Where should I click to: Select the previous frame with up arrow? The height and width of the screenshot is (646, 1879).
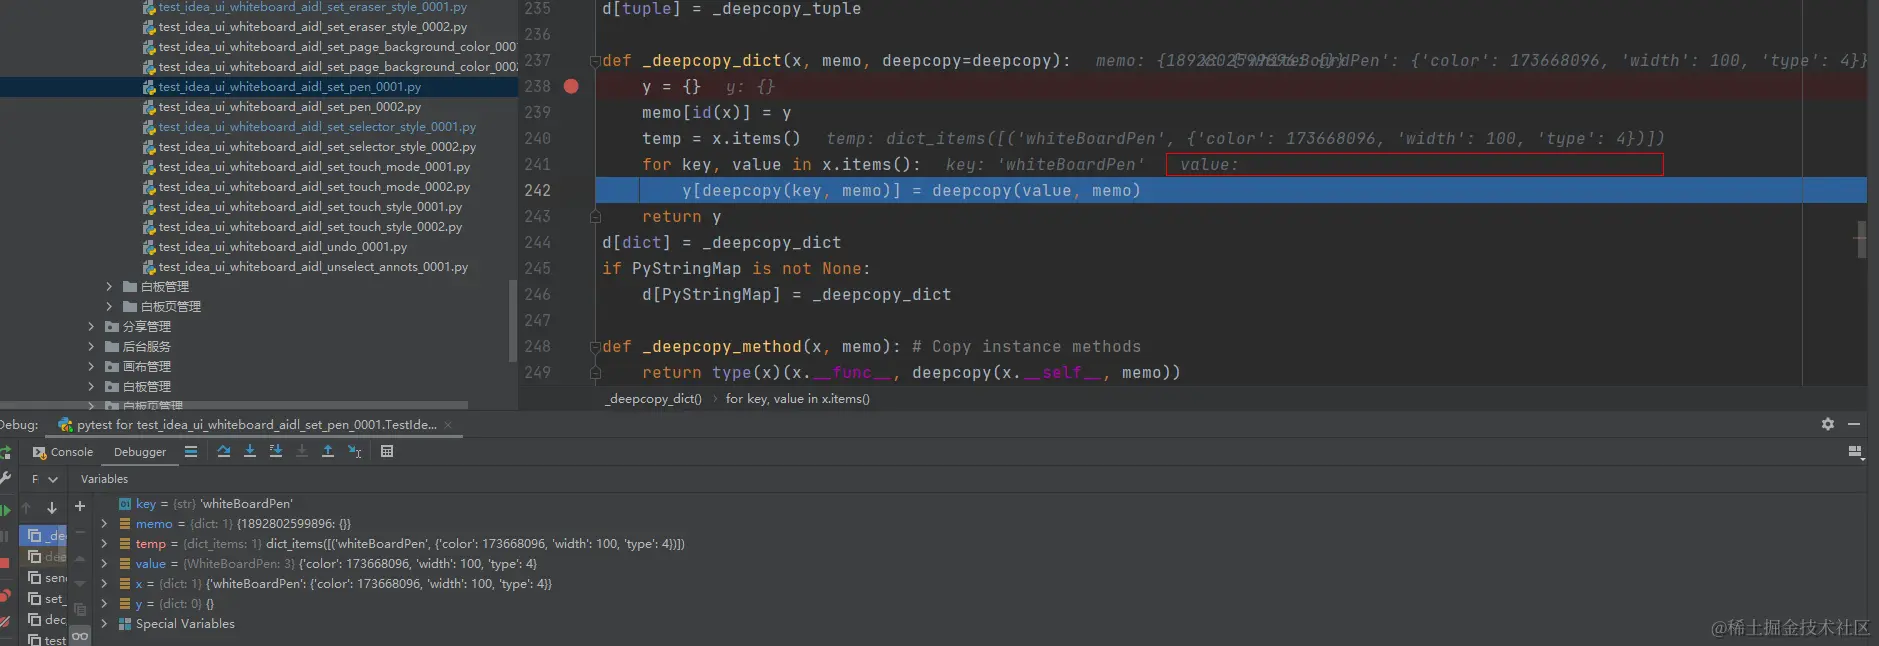(27, 508)
